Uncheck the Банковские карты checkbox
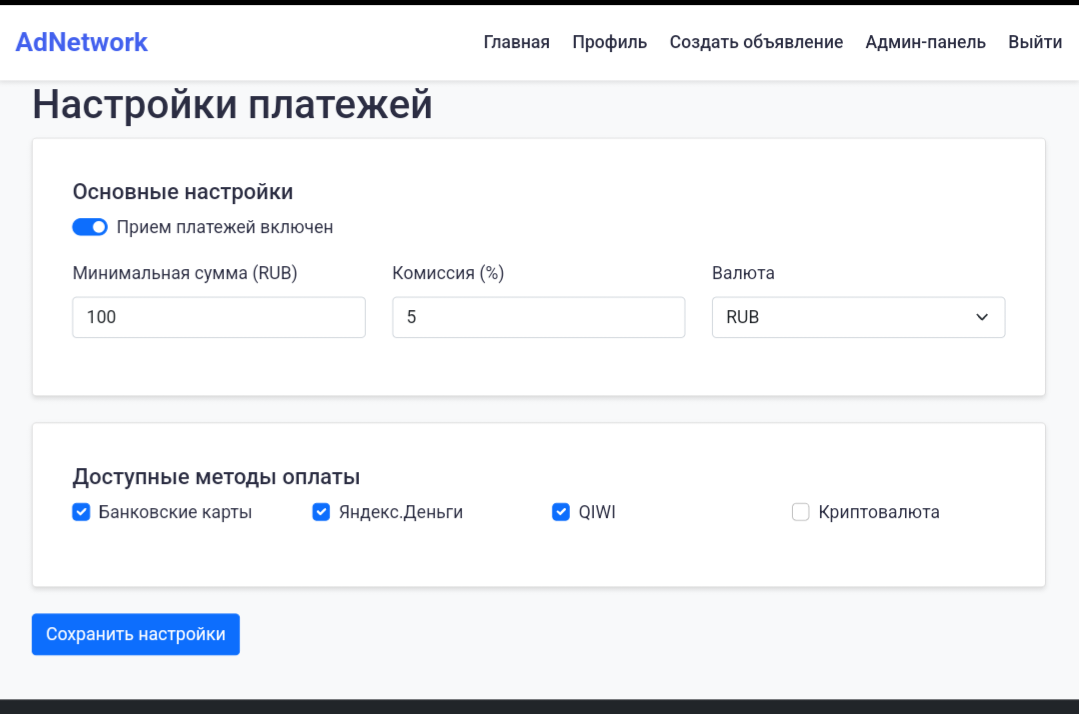 tap(81, 512)
